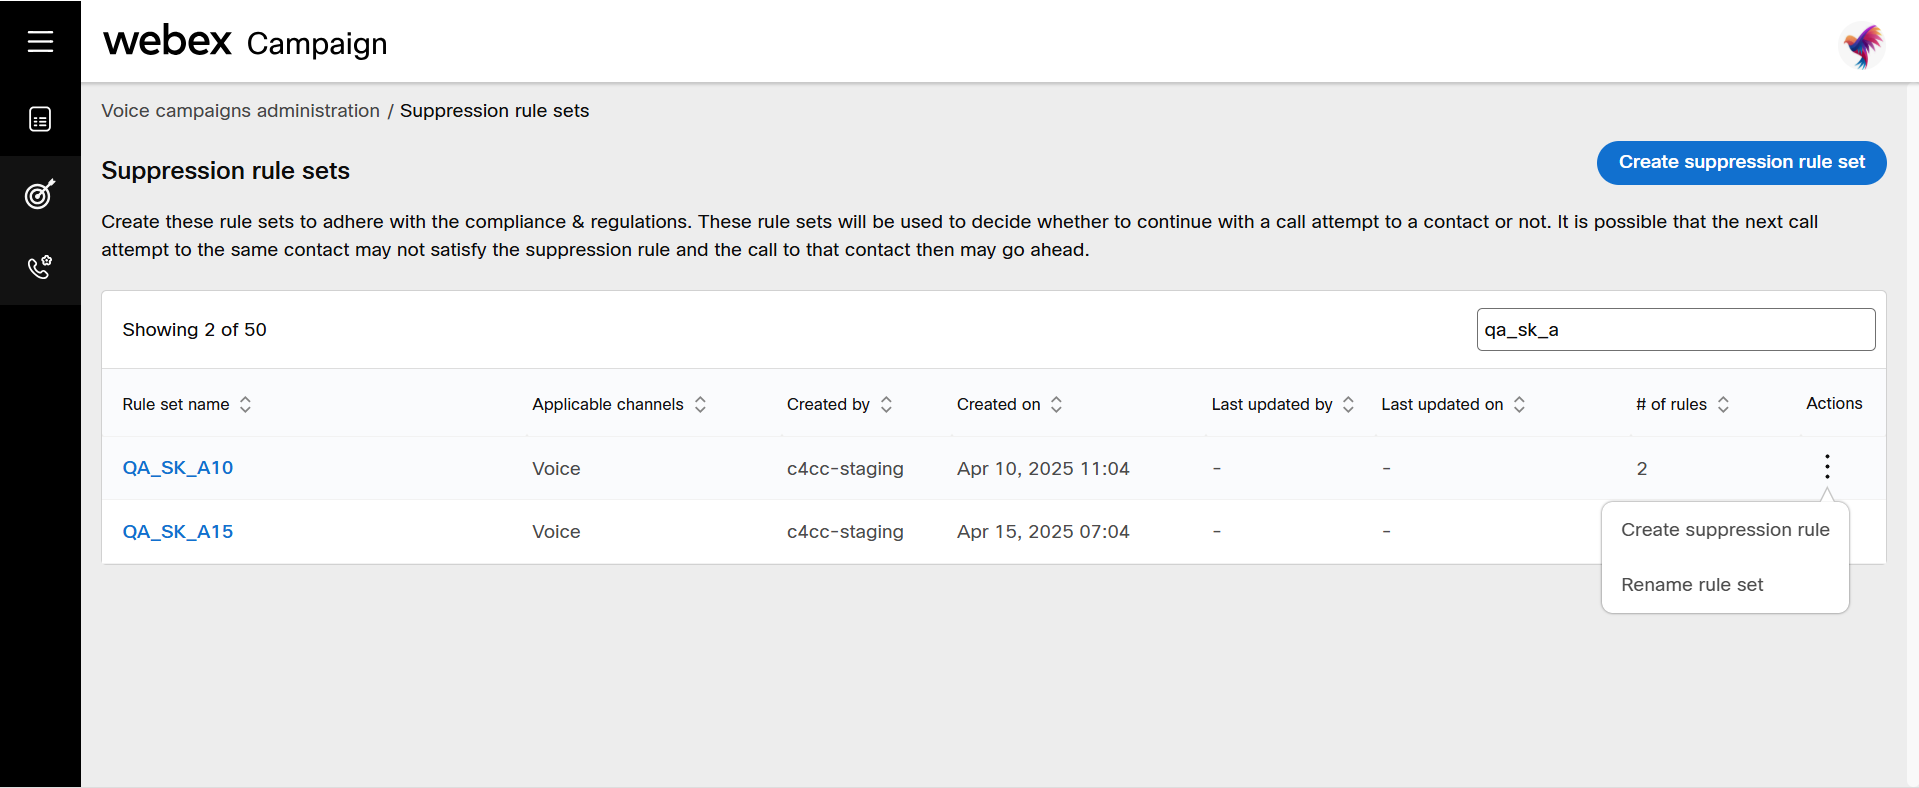Open the hamburger navigation menu

point(40,41)
